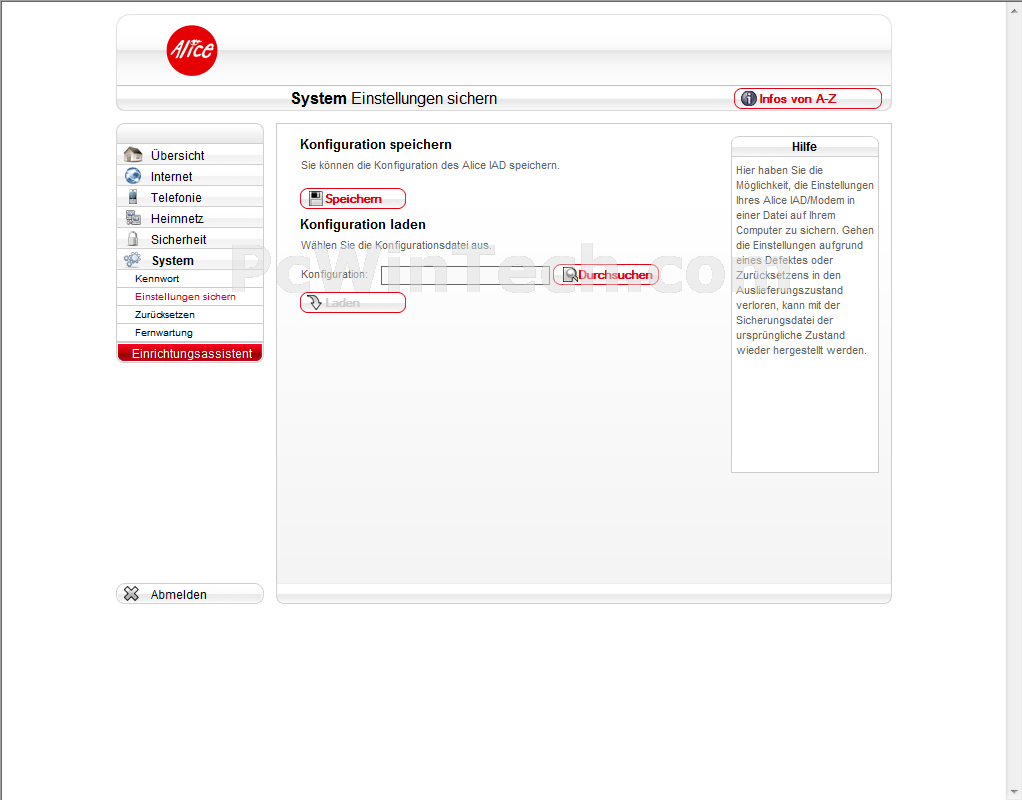Open the Zurücksetzen submenu item
The height and width of the screenshot is (800, 1022).
pos(165,315)
